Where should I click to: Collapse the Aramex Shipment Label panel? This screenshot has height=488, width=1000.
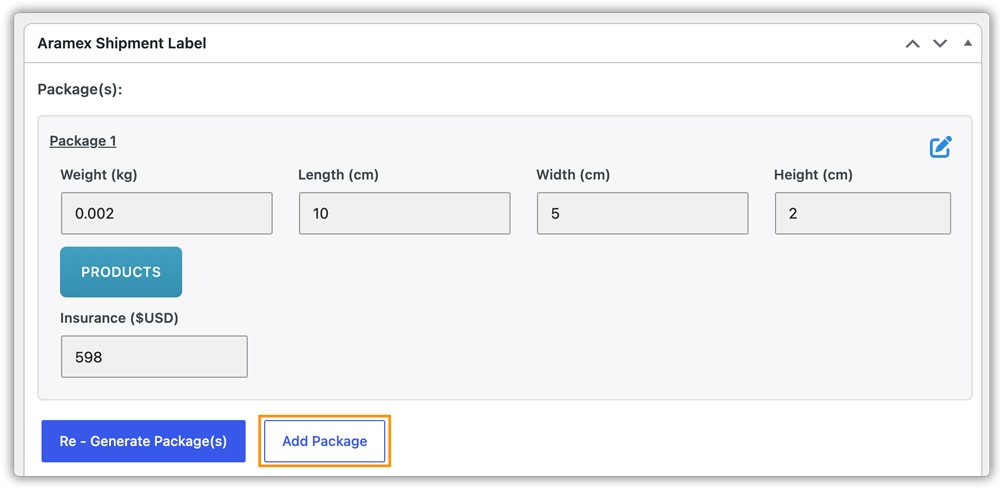click(967, 43)
